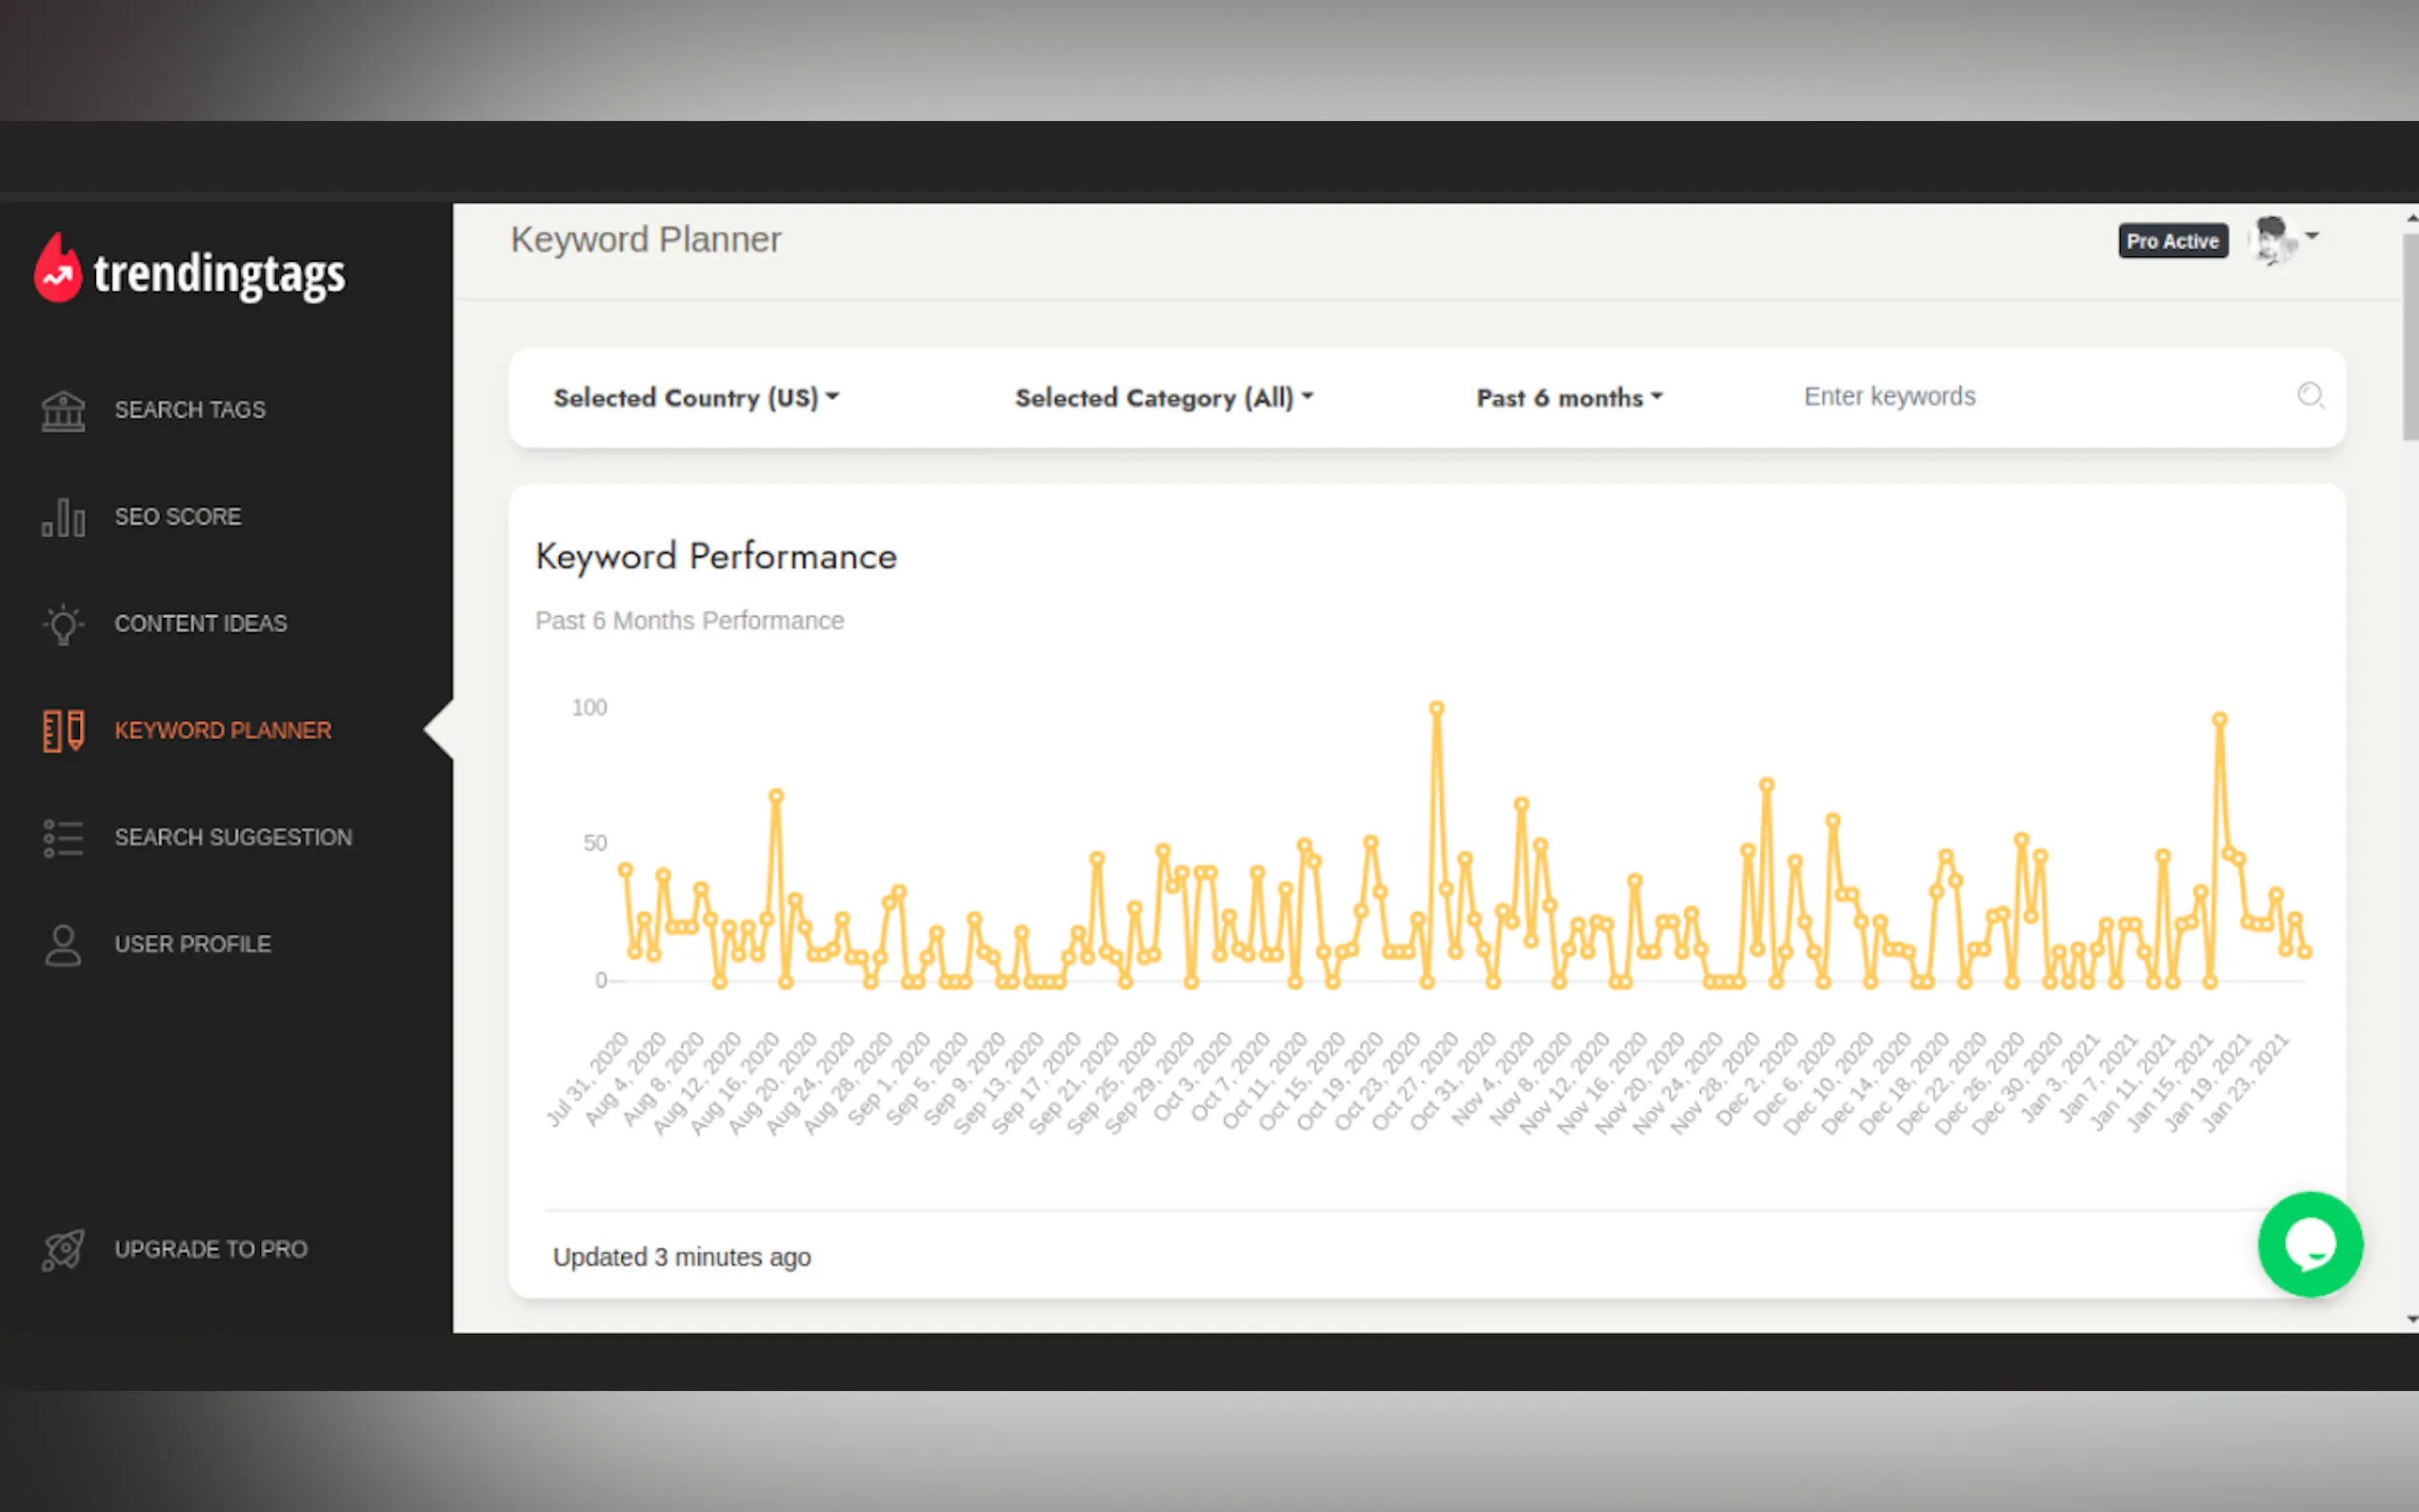Expand the Selected Category (All) dropdown

(x=1164, y=398)
